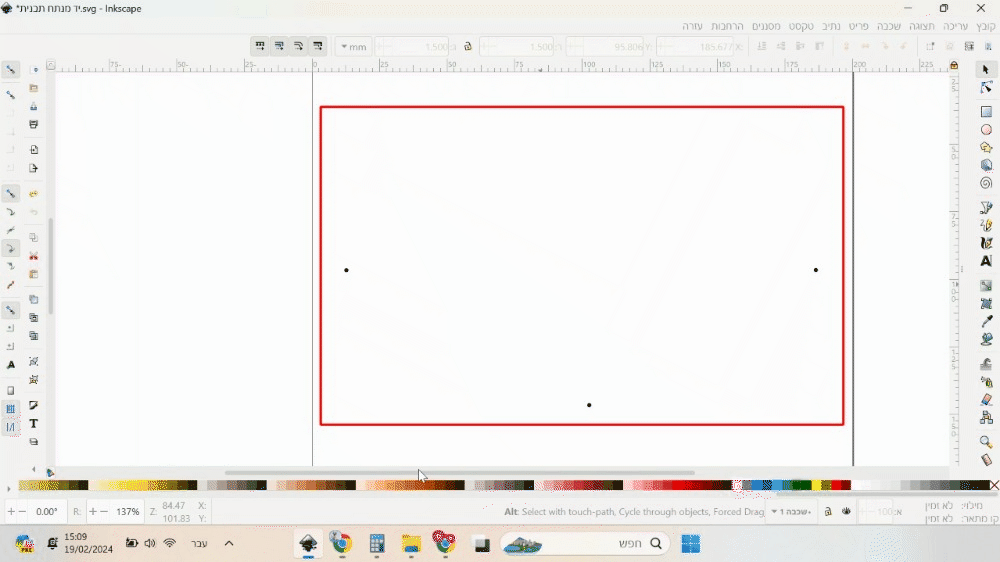Click the yellow swatch beside green
This screenshot has height=562, width=1000.
[x=816, y=485]
